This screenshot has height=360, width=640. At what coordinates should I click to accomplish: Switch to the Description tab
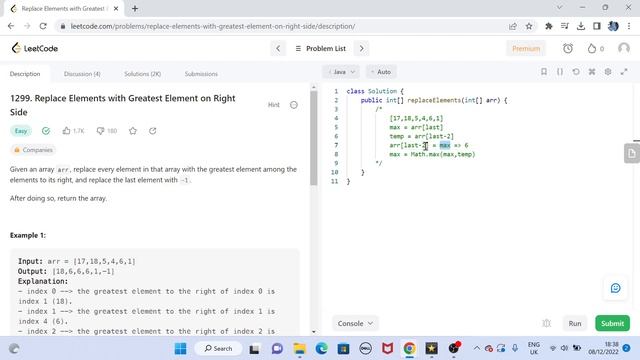(x=25, y=74)
